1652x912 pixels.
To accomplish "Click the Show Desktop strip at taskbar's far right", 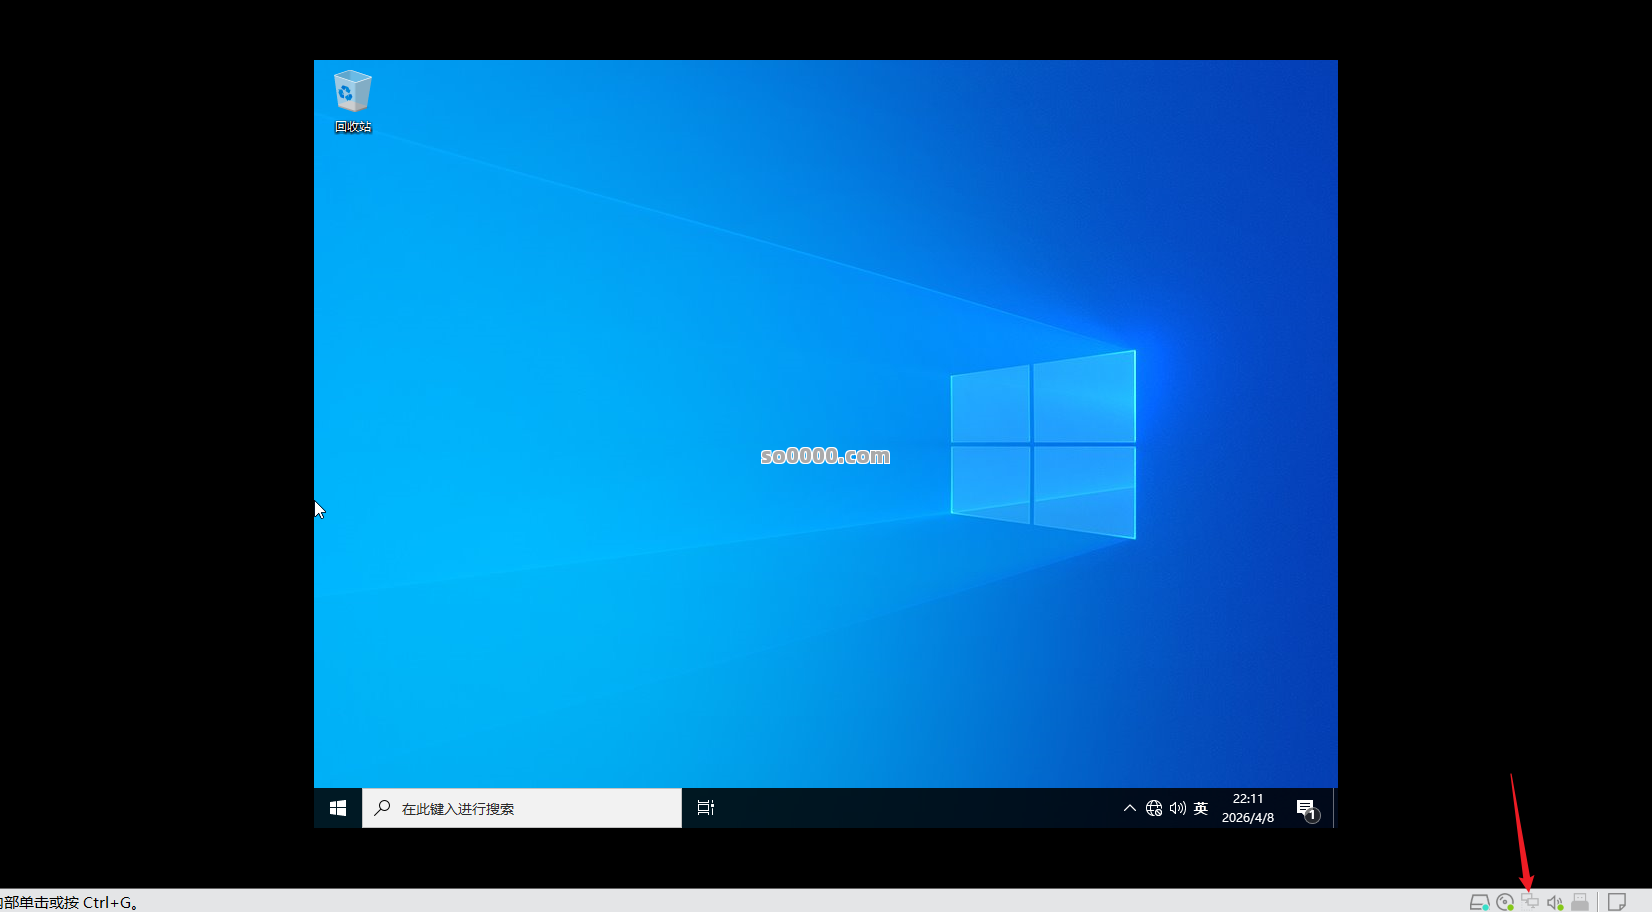I will [x=1333, y=808].
